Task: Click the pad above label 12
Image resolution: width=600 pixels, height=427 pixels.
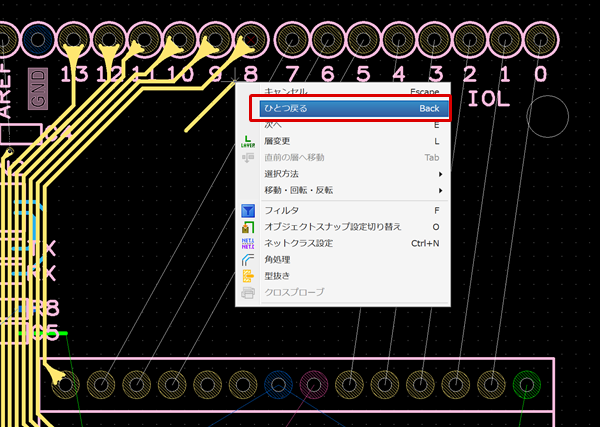Action: (109, 39)
